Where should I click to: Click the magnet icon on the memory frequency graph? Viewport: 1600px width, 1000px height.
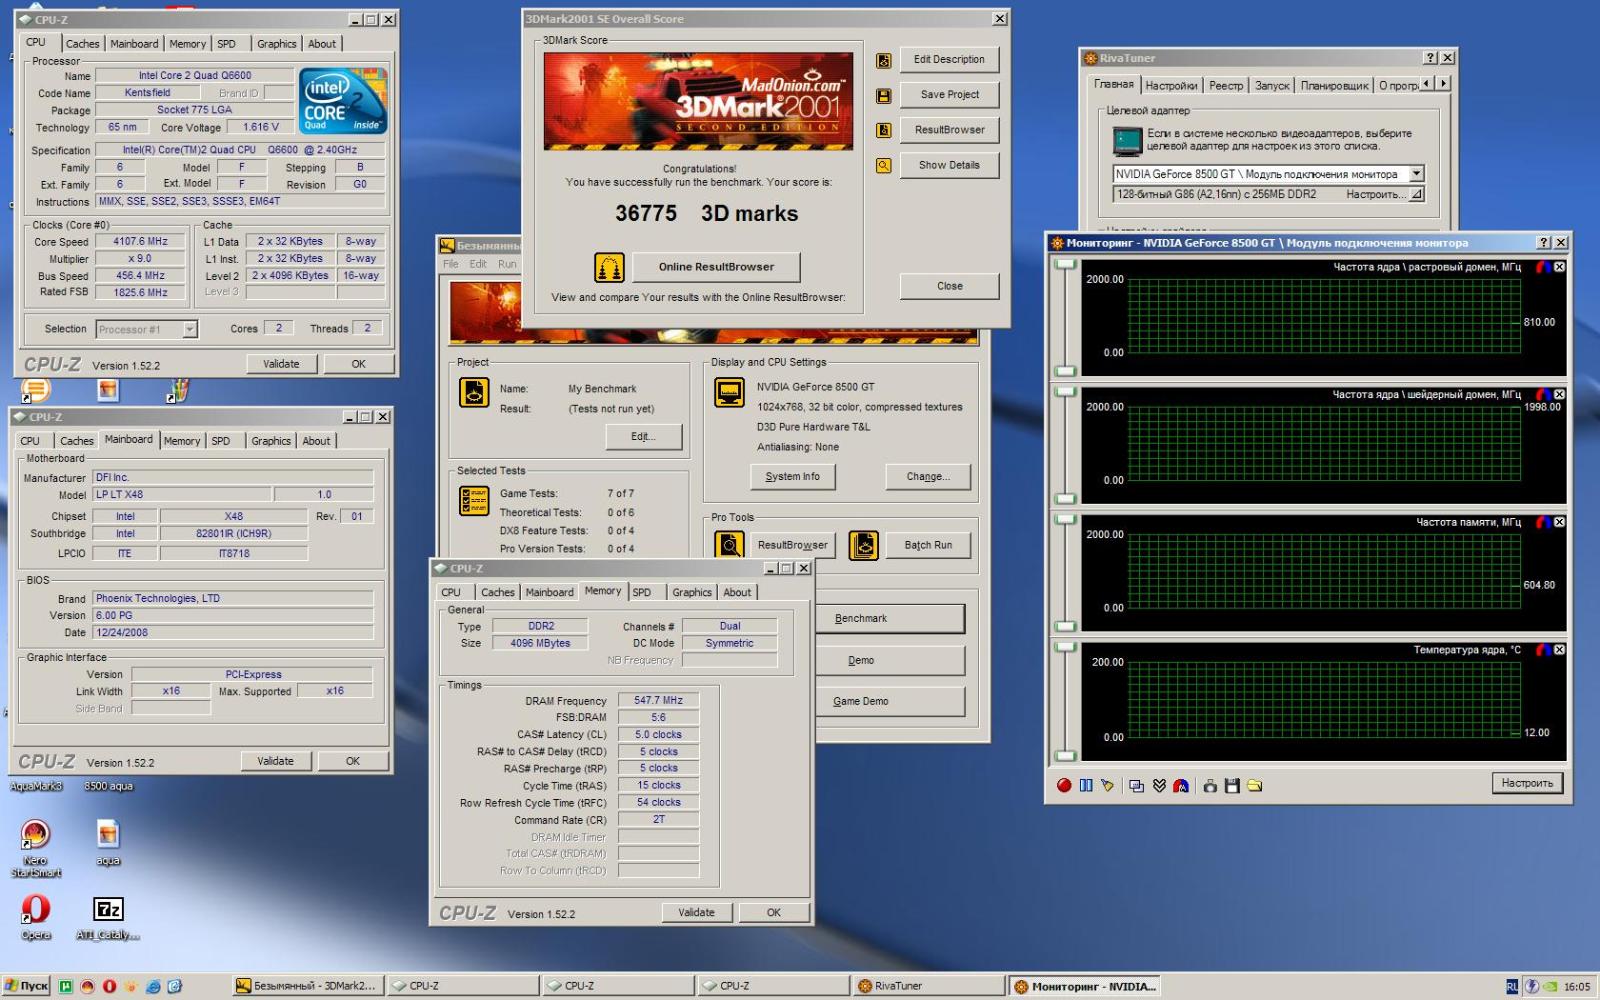click(x=1544, y=522)
